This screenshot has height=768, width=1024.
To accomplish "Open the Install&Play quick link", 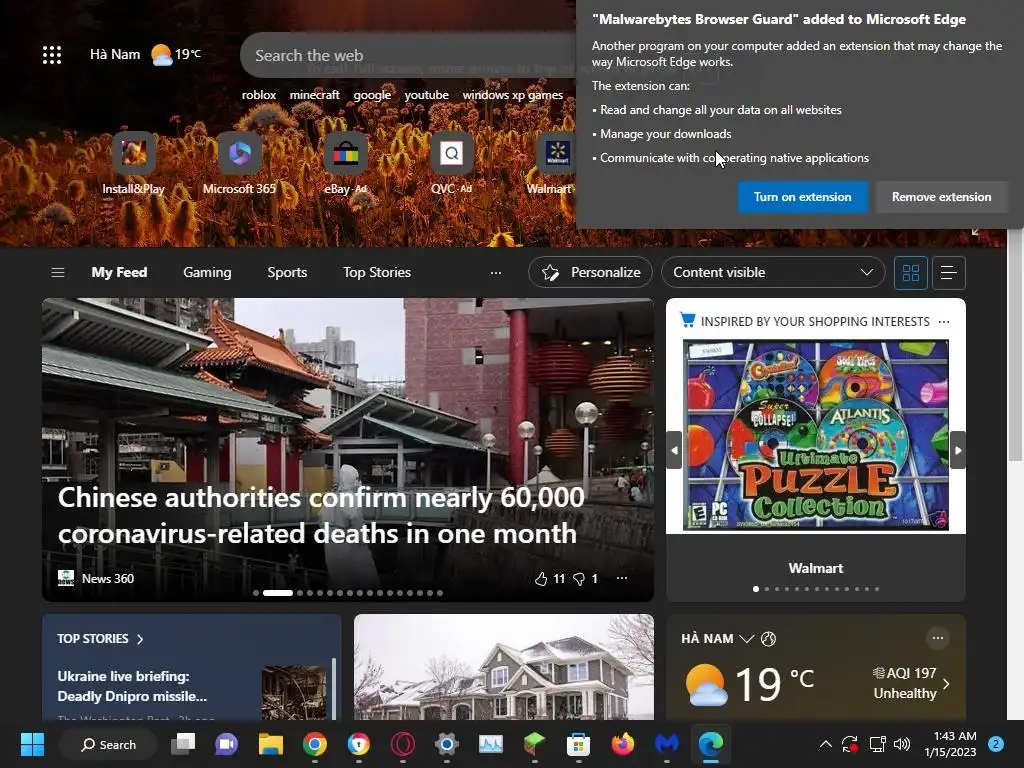I will point(133,164).
